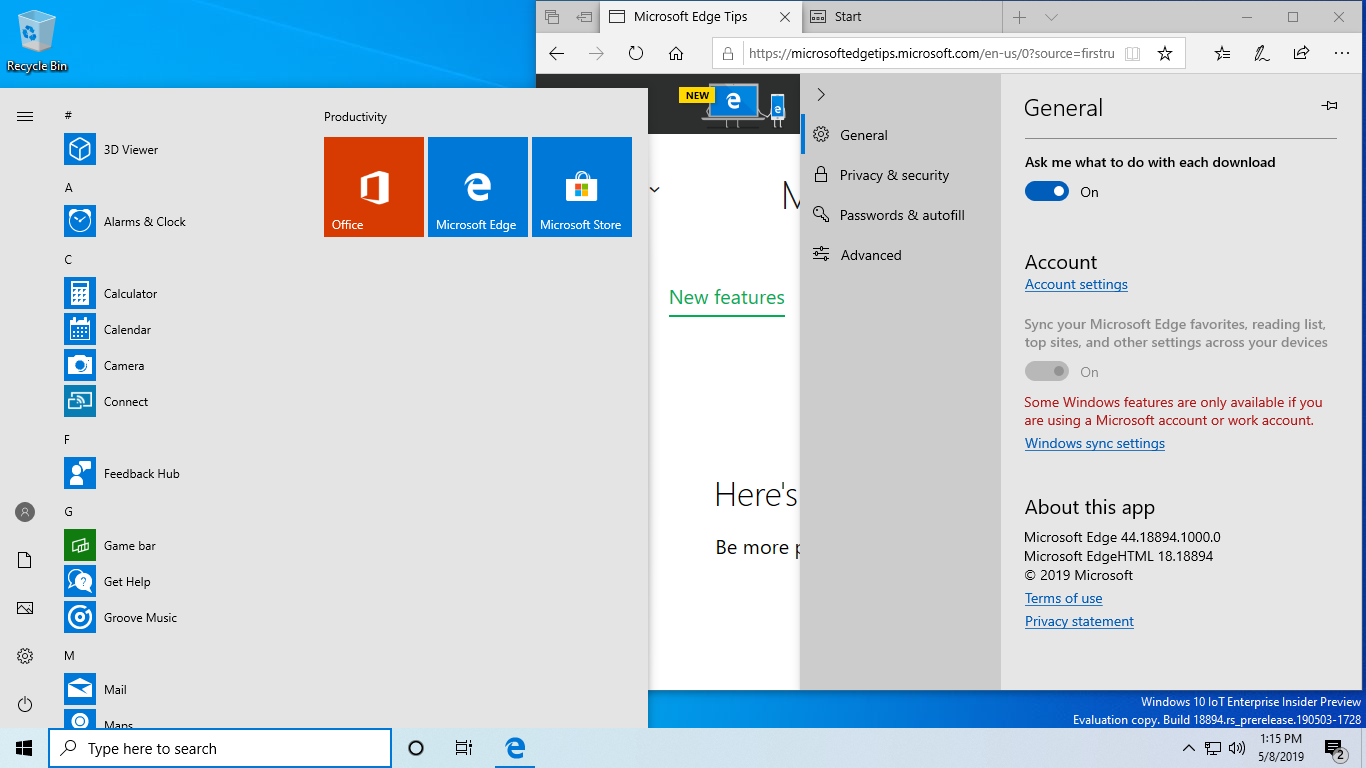Open a new tab in Edge
This screenshot has height=768, width=1366.
(x=1019, y=17)
